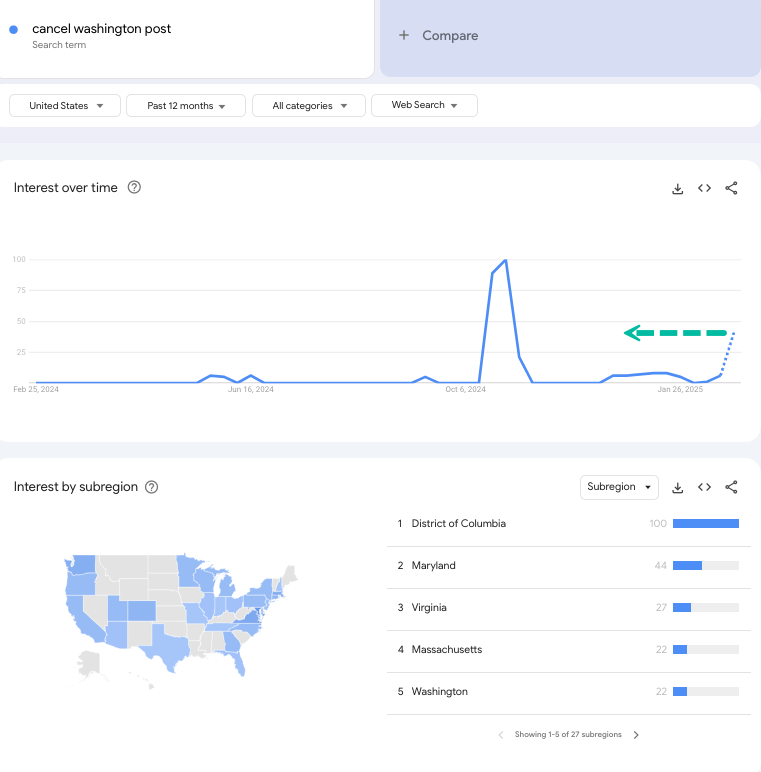Open help for Interest by subregion
This screenshot has width=761, height=772.
pos(151,487)
